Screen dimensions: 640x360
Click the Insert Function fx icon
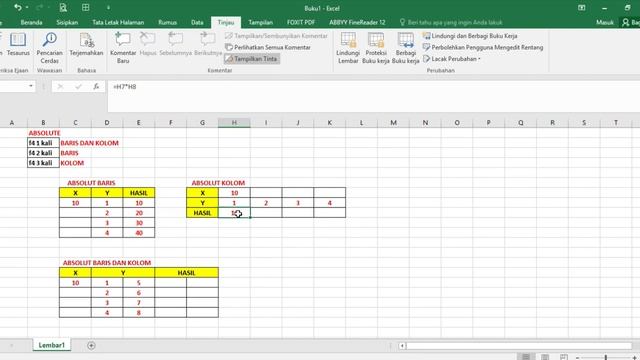tap(96, 87)
